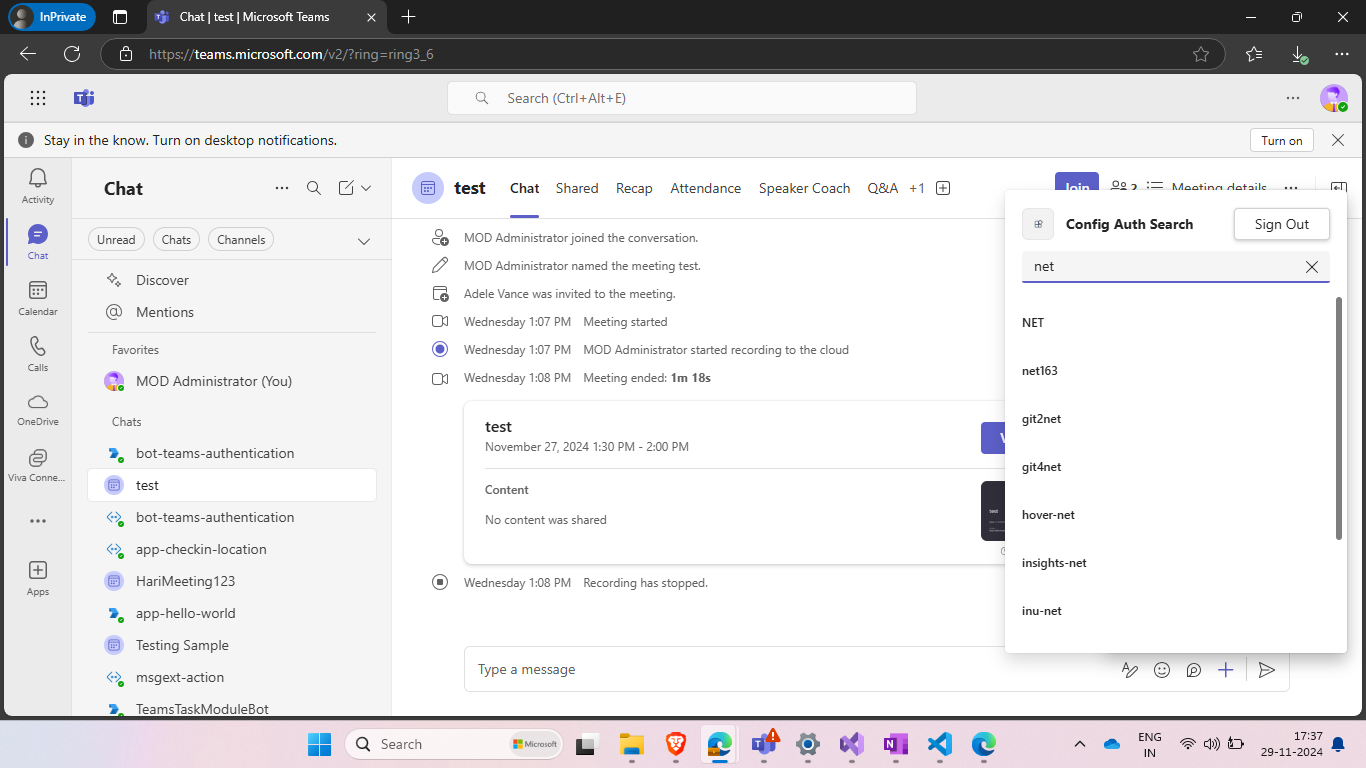Open the Chat pane more options ellipsis

point(282,188)
